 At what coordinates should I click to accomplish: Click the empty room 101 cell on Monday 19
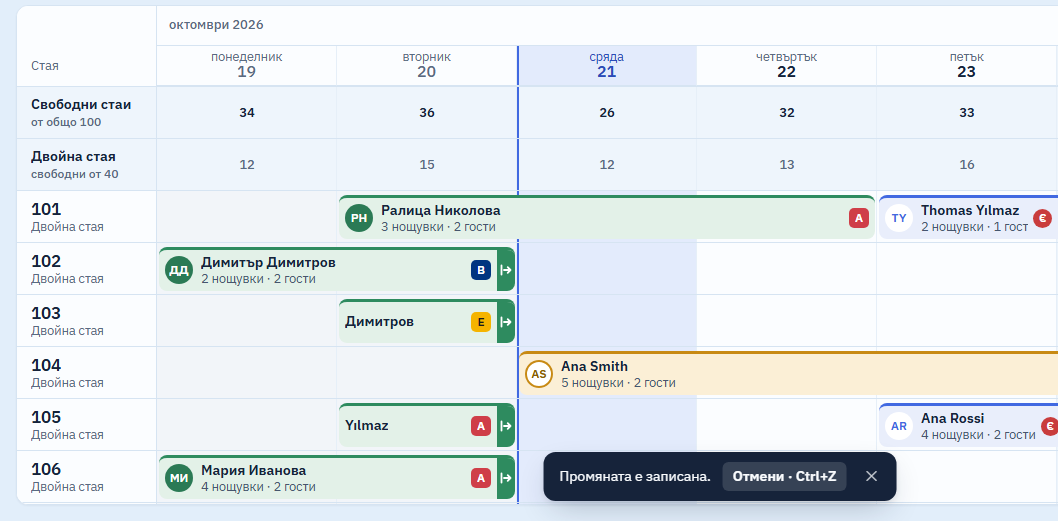point(246,217)
